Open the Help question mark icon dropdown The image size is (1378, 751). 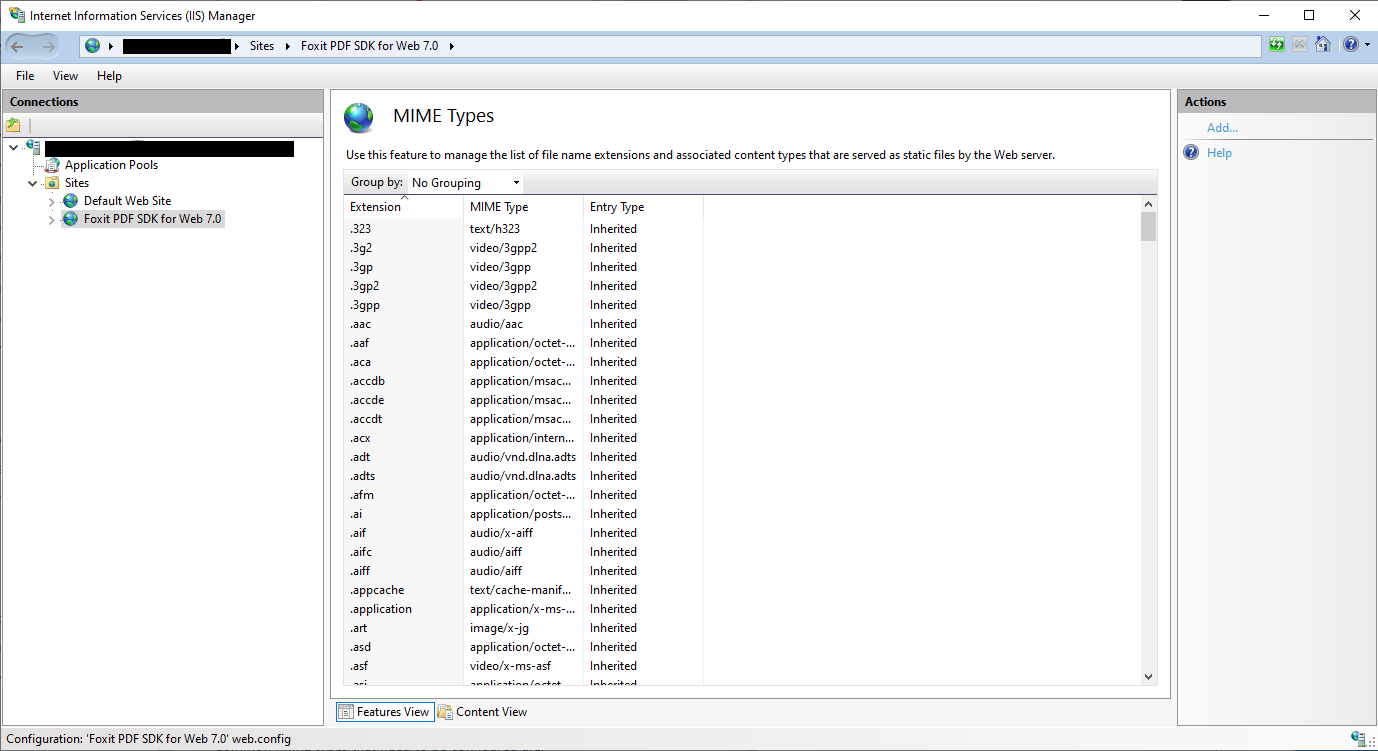tap(1355, 45)
